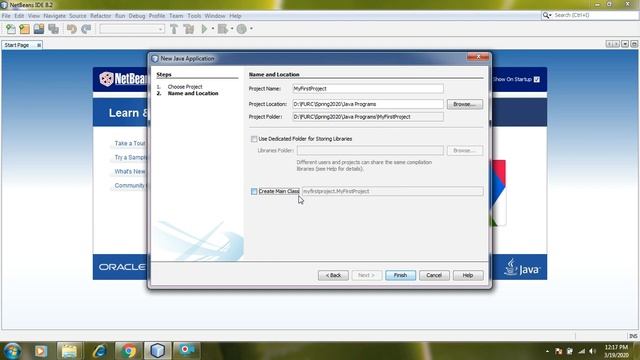Open File Explorer from taskbar
This screenshot has height=360, width=640.
pyautogui.click(x=69, y=351)
